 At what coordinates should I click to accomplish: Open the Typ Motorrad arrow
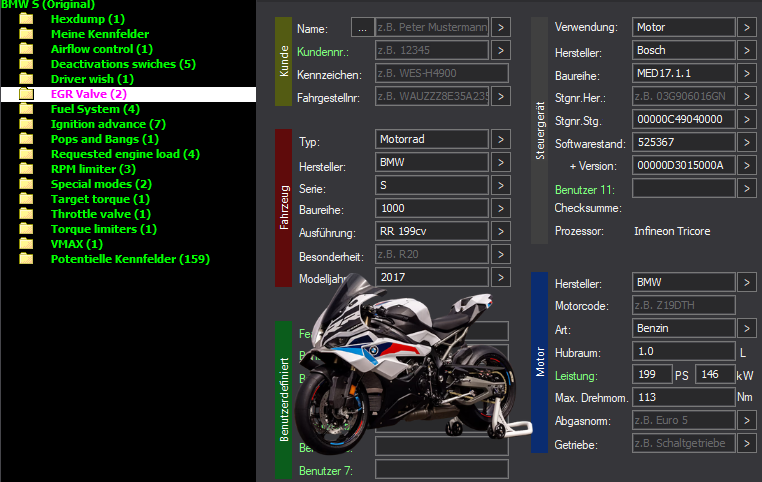[501, 139]
